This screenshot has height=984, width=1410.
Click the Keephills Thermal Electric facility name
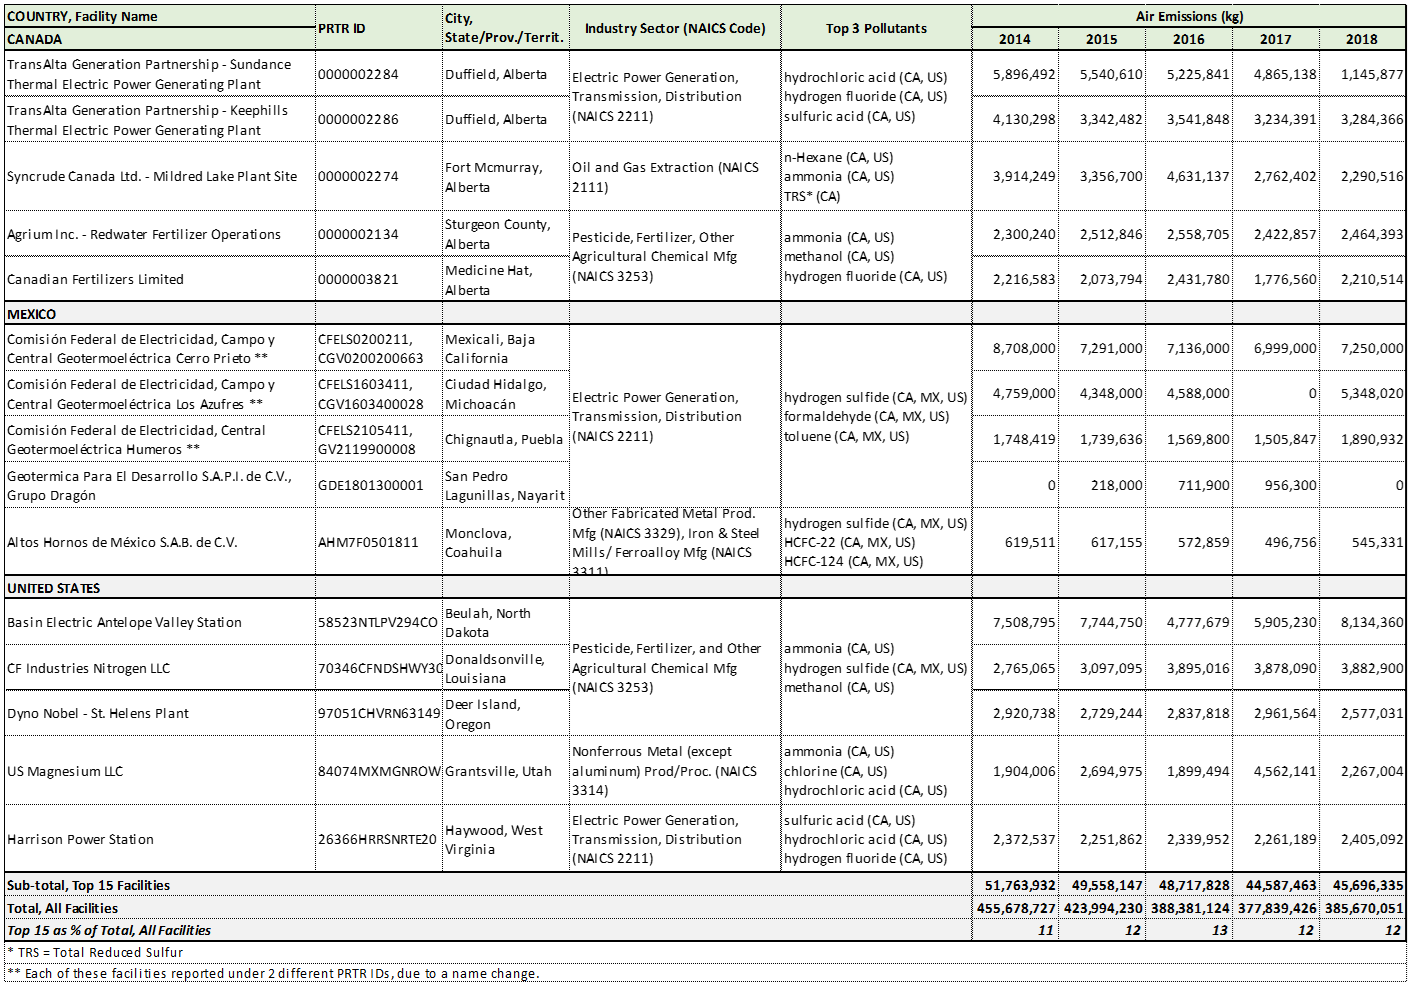coord(147,120)
